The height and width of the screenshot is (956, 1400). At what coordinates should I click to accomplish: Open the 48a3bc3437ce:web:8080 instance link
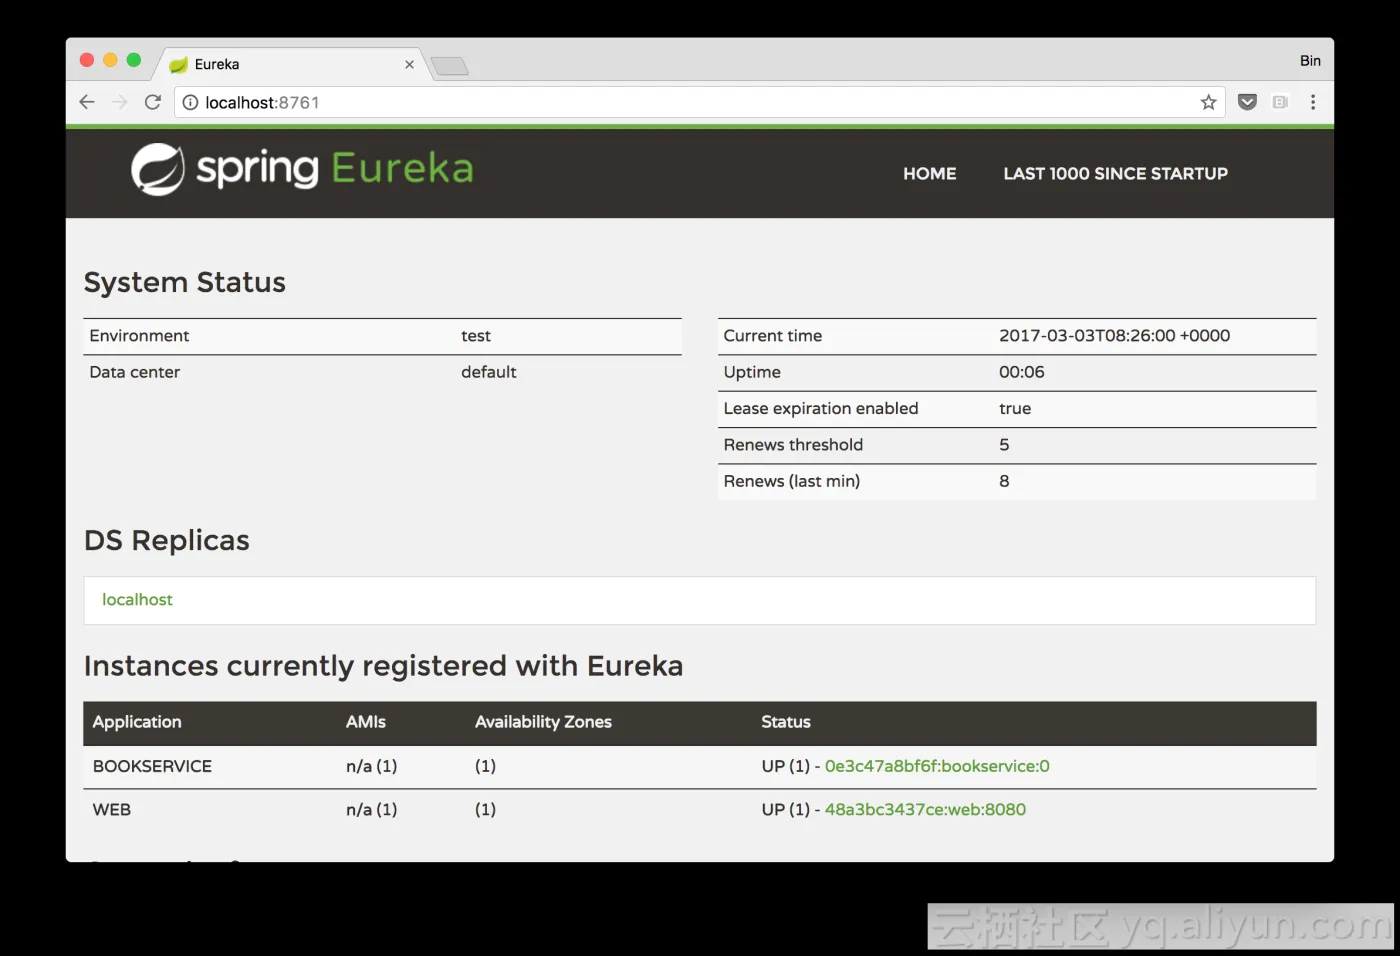tap(925, 809)
